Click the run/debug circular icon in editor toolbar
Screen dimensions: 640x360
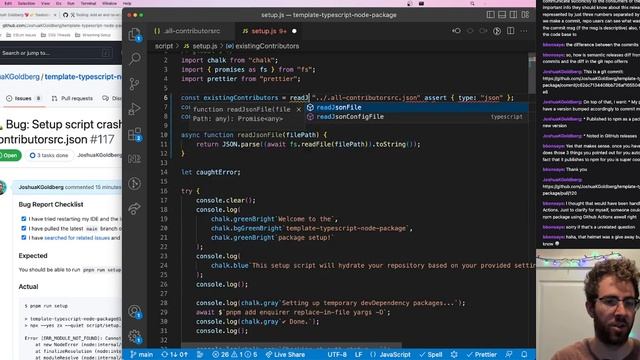coord(497,31)
